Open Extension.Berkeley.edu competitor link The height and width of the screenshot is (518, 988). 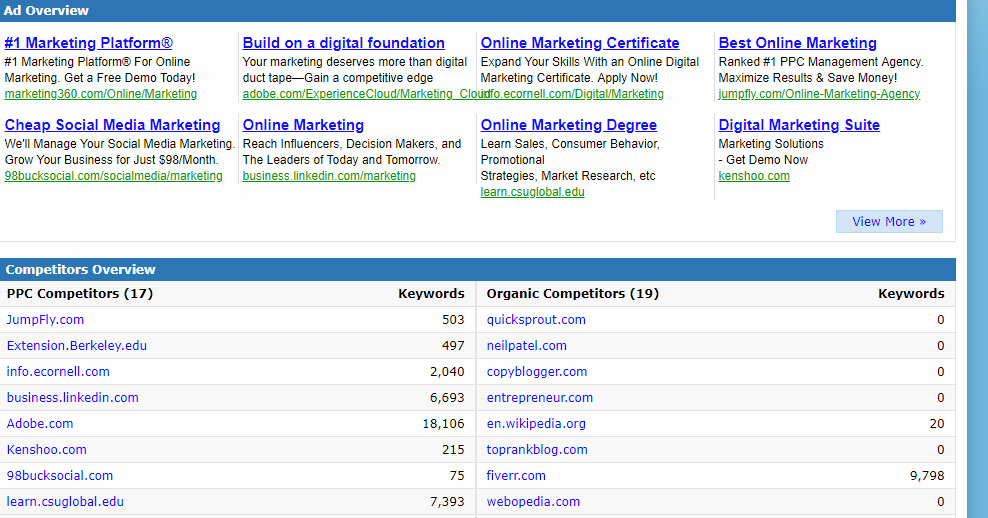pyautogui.click(x=77, y=346)
